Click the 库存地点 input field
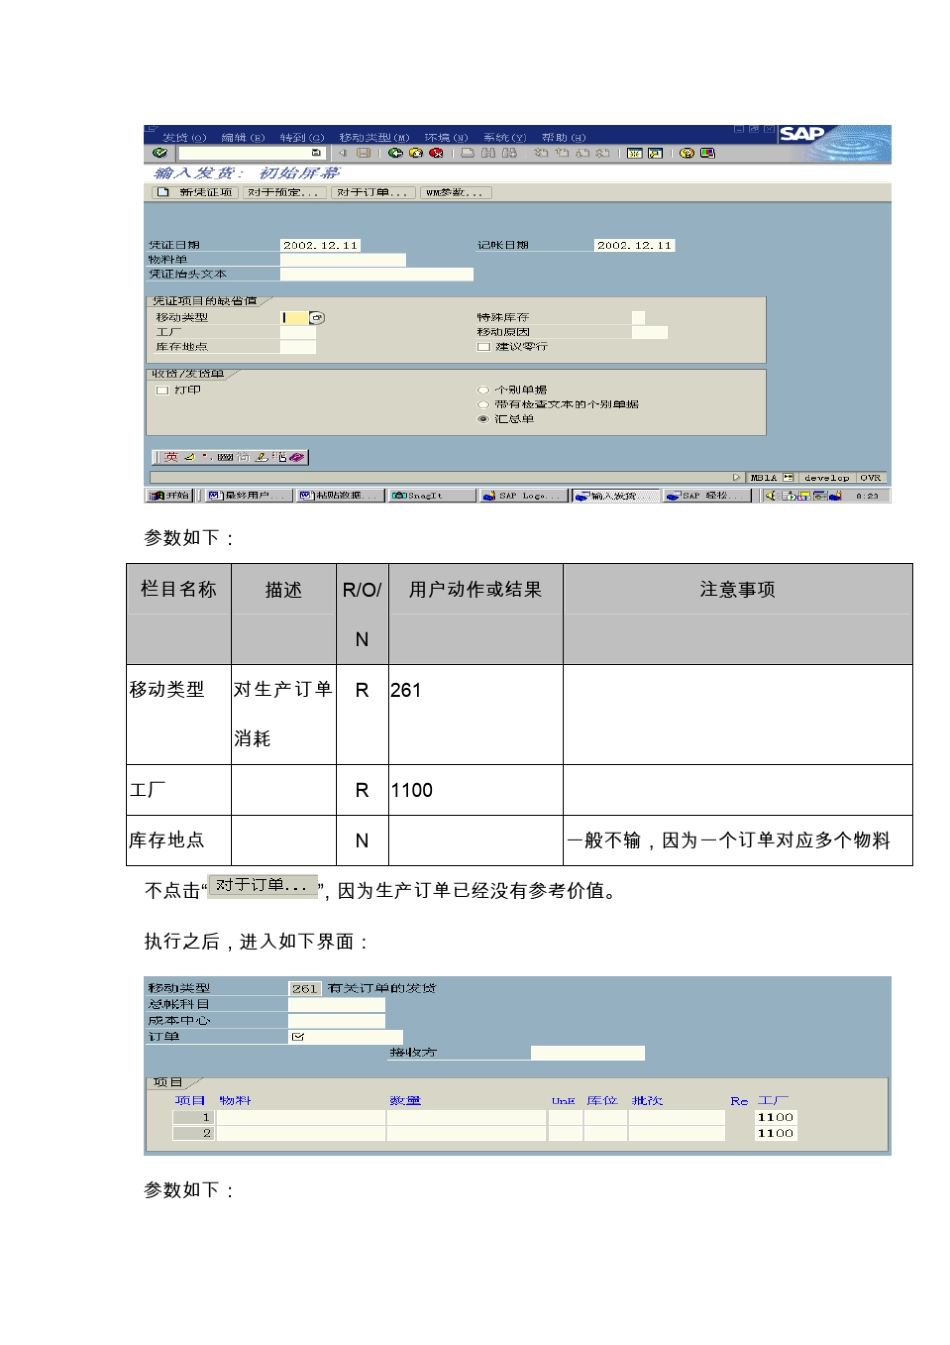 [298, 347]
